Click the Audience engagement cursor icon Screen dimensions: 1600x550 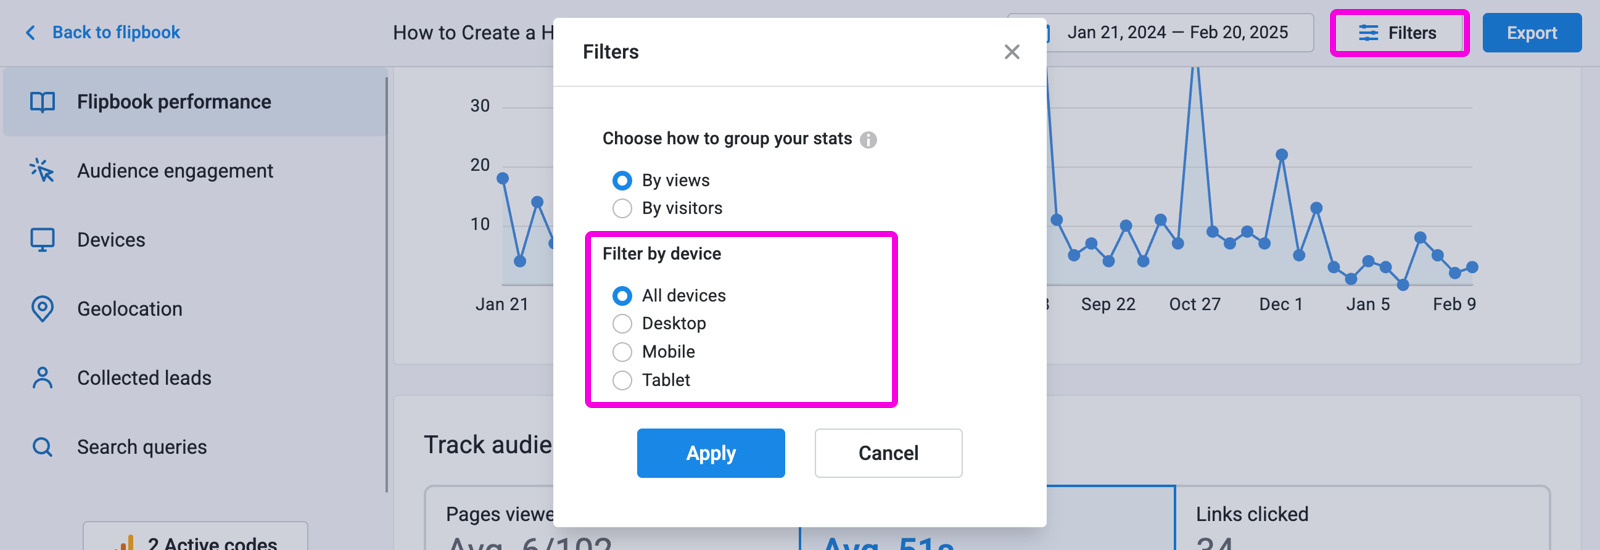pyautogui.click(x=42, y=171)
